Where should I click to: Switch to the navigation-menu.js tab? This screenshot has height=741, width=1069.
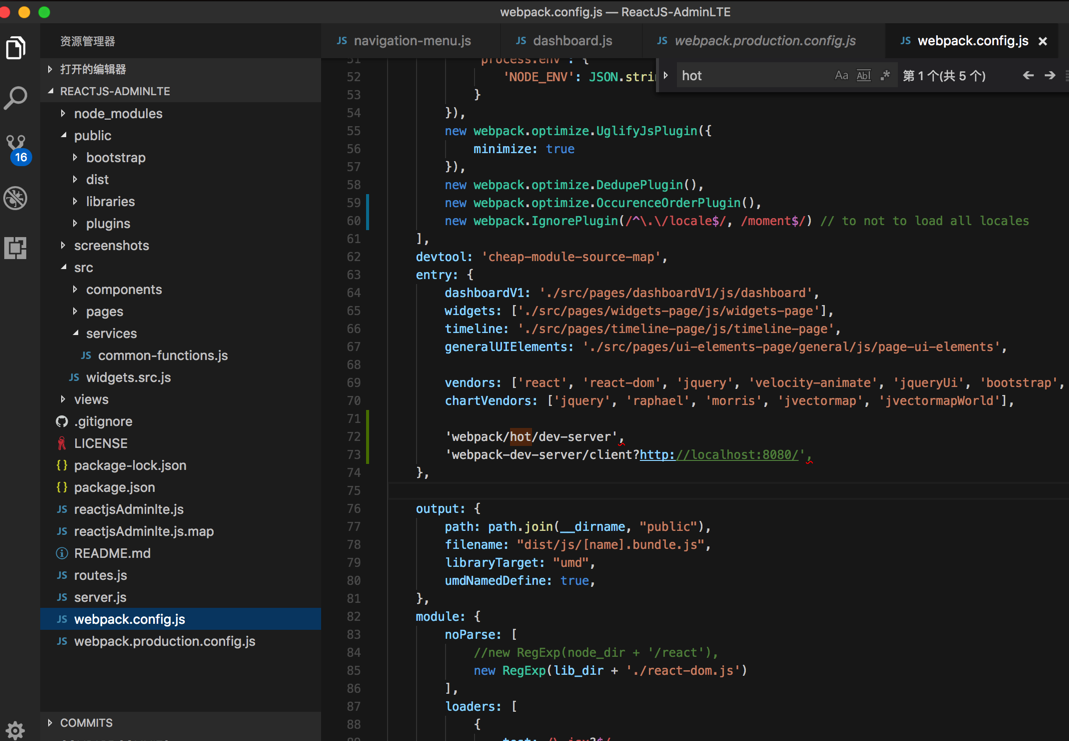[x=411, y=41]
